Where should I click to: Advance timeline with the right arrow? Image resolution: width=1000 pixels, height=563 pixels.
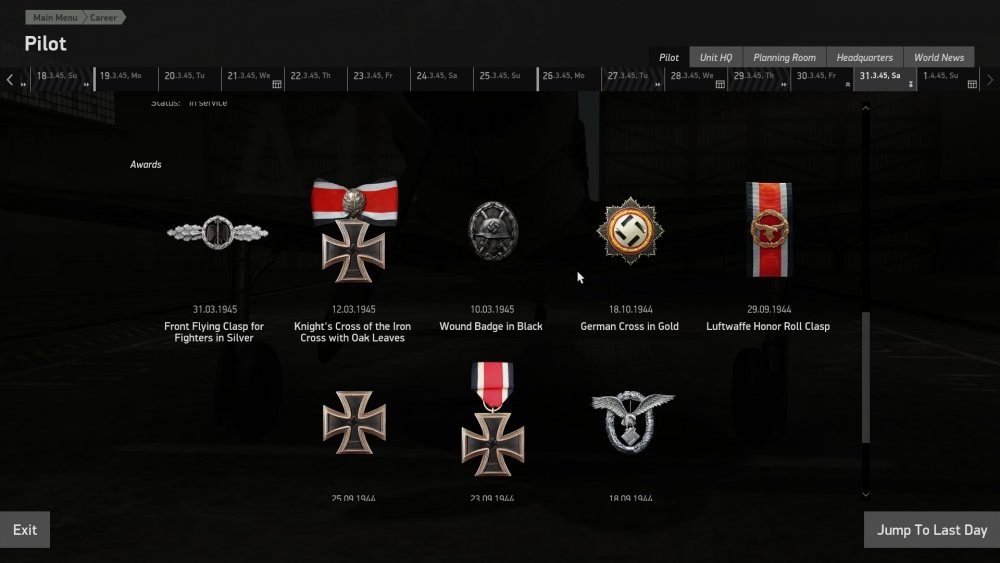[990, 80]
